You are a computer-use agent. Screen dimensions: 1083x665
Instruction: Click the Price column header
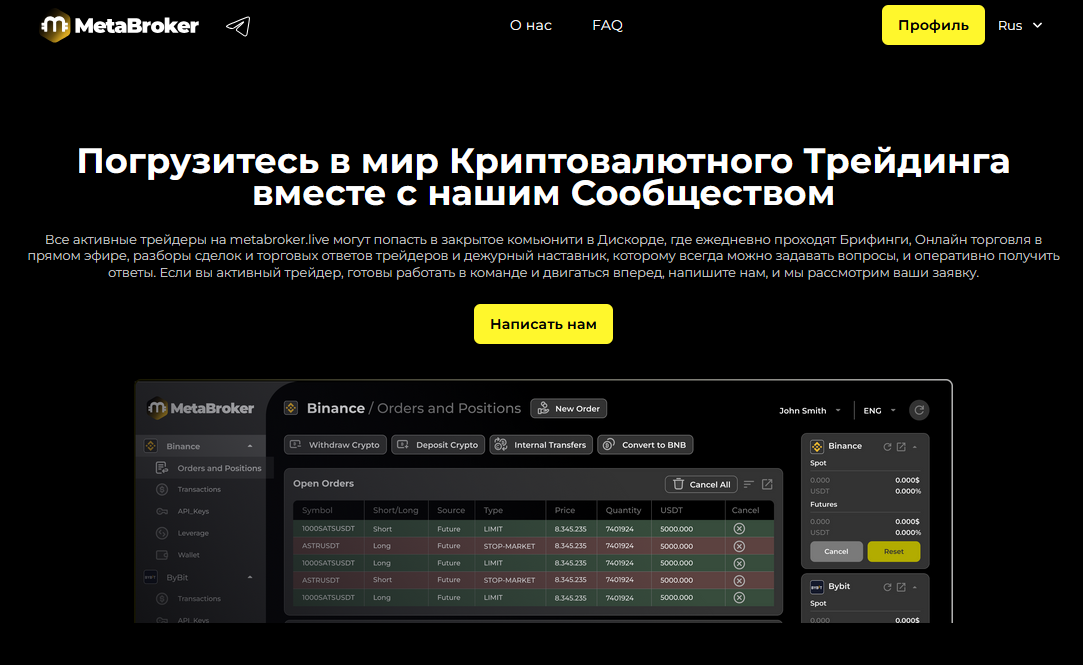[564, 510]
